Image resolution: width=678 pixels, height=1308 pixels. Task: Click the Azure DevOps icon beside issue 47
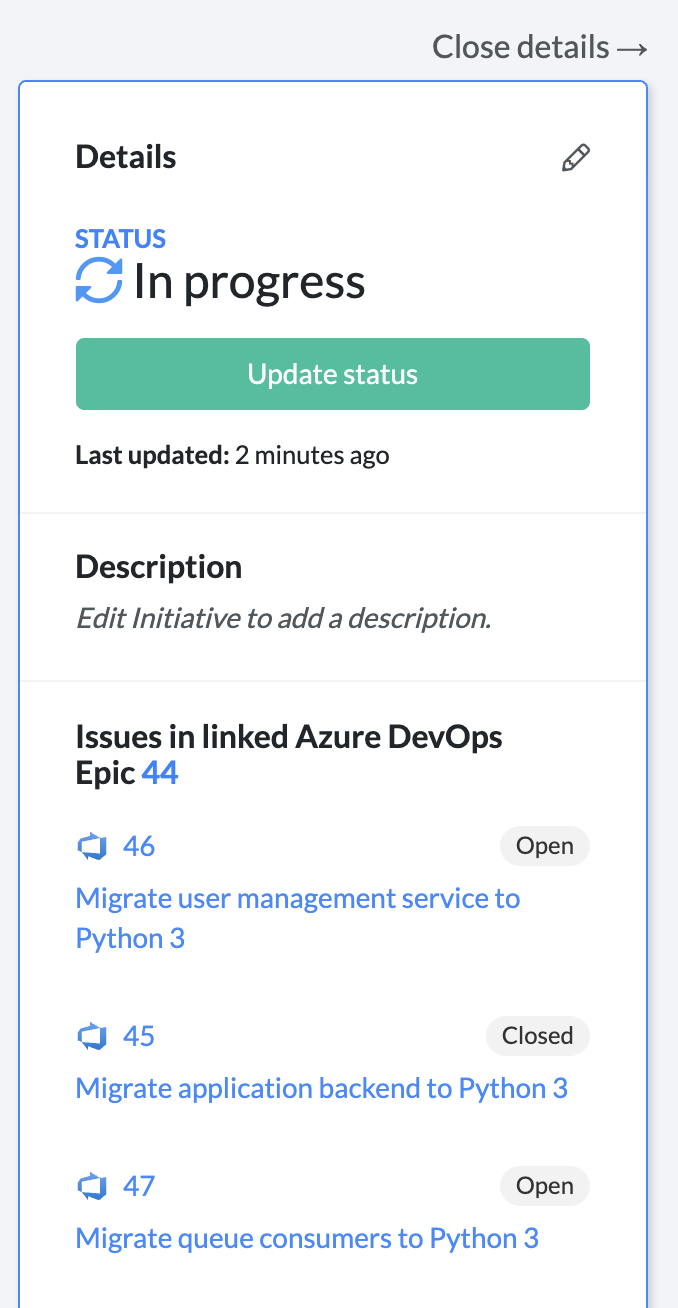pos(92,1187)
